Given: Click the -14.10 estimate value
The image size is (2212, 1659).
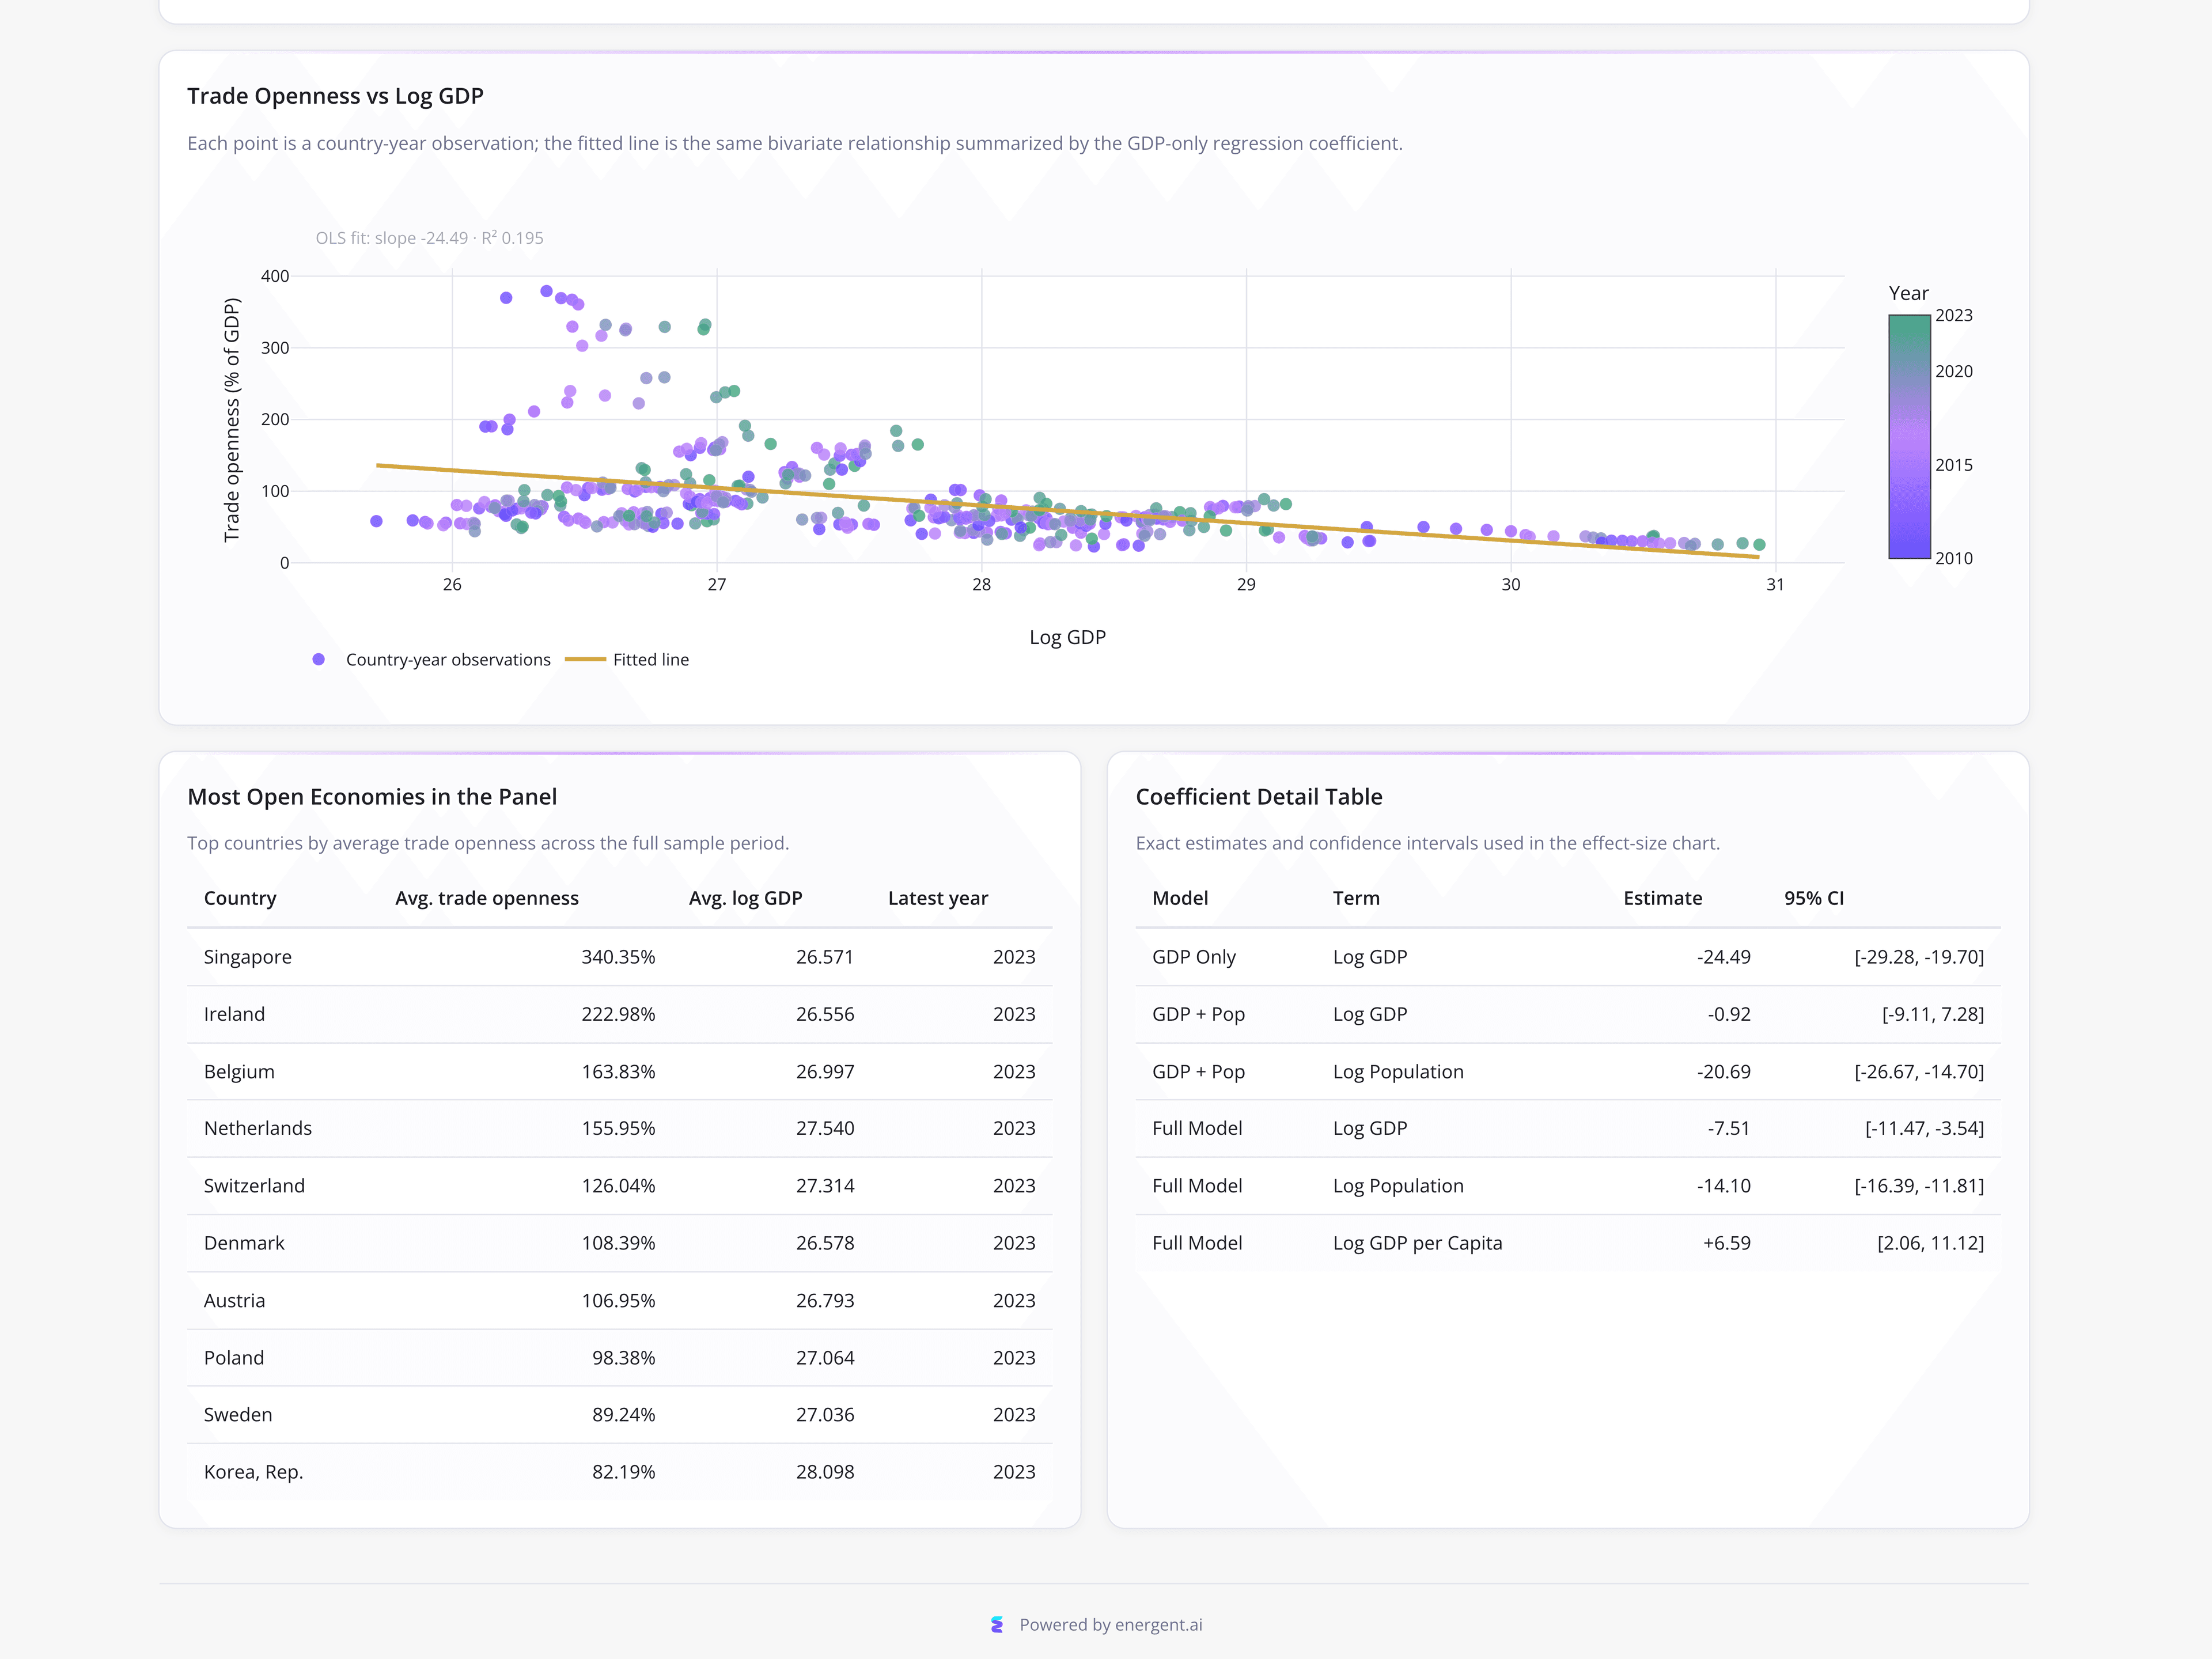Looking at the screenshot, I should coord(1723,1186).
